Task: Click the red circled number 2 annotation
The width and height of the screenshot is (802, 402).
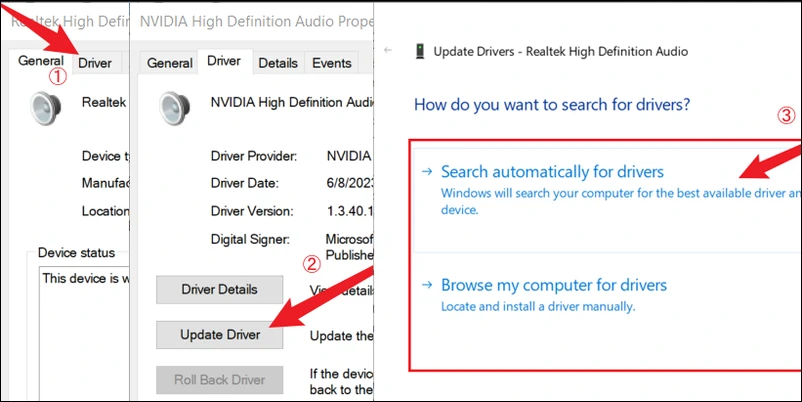Action: coord(311,264)
